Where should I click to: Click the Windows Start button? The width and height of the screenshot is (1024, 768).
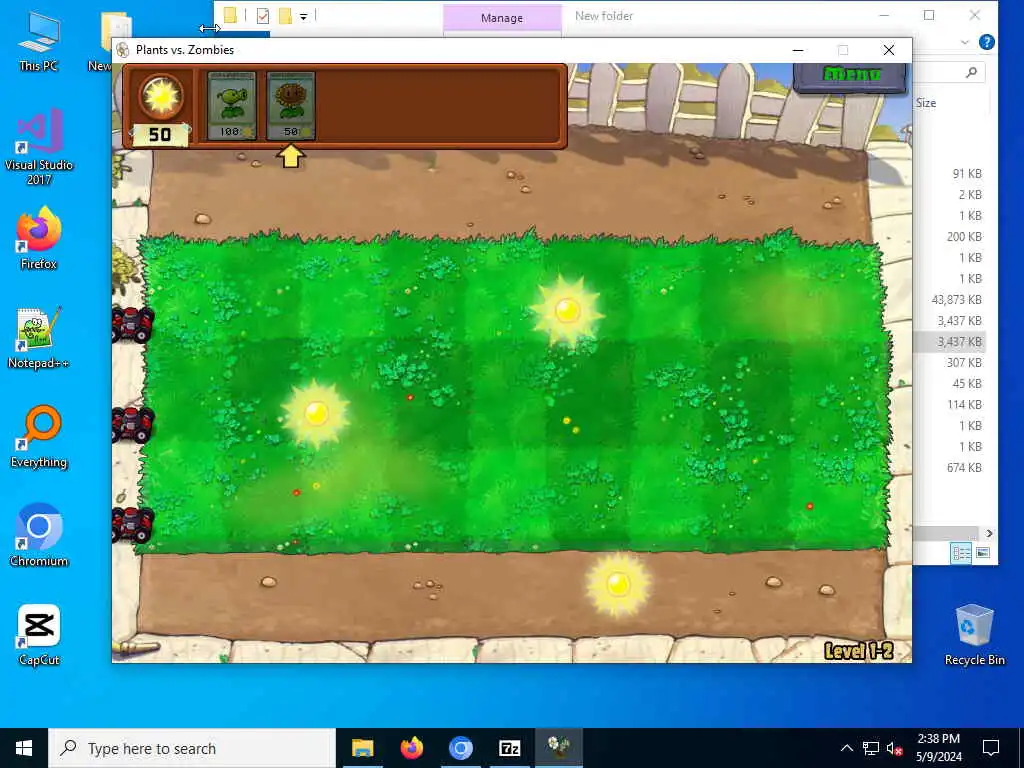[24, 748]
